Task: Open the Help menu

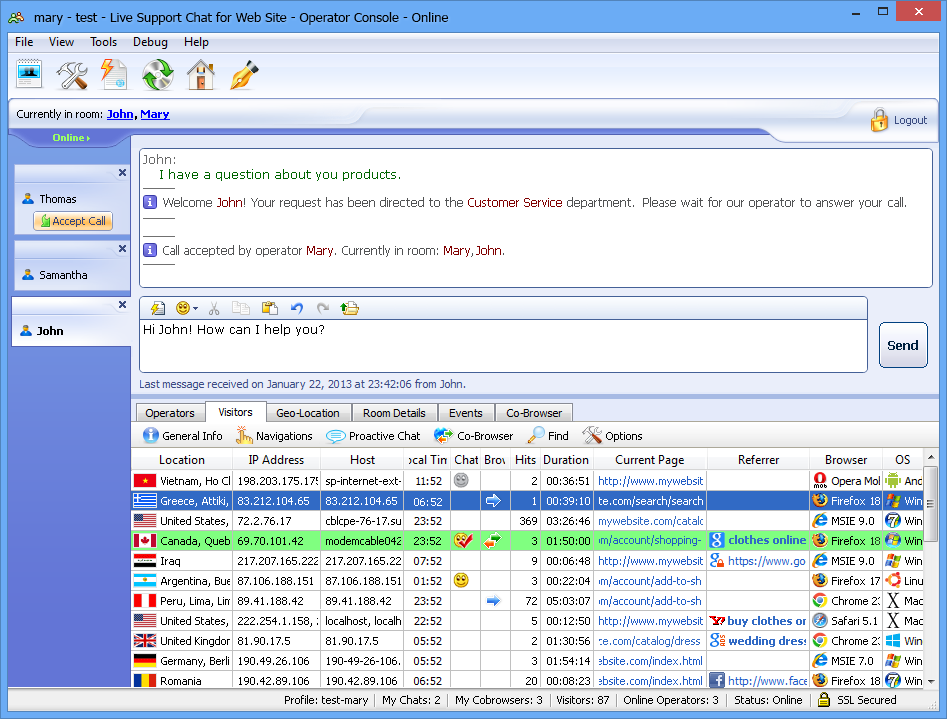Action: [196, 42]
